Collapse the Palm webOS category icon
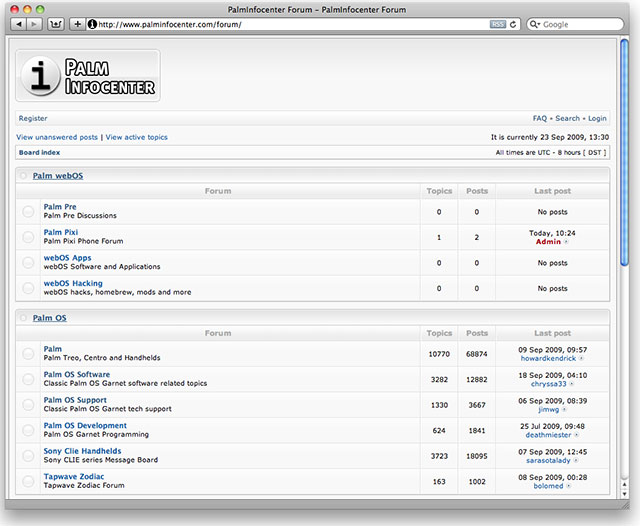This screenshot has width=640, height=526. (x=24, y=176)
